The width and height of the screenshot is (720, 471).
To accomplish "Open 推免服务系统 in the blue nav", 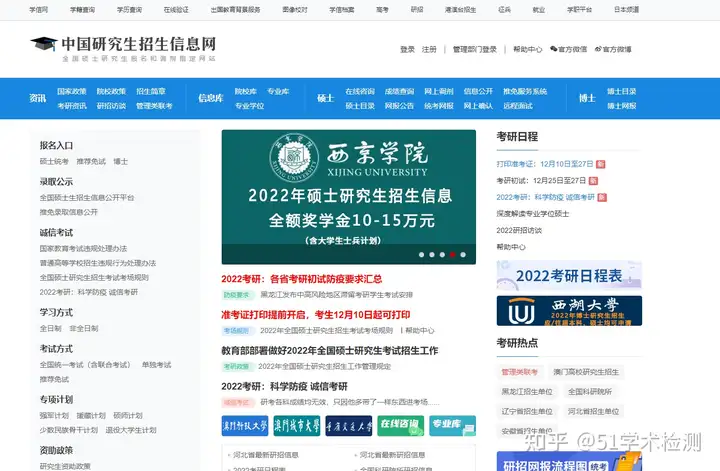I will (x=525, y=91).
